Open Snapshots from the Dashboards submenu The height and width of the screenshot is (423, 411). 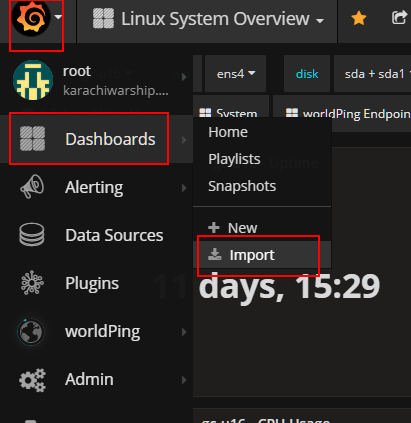242,186
